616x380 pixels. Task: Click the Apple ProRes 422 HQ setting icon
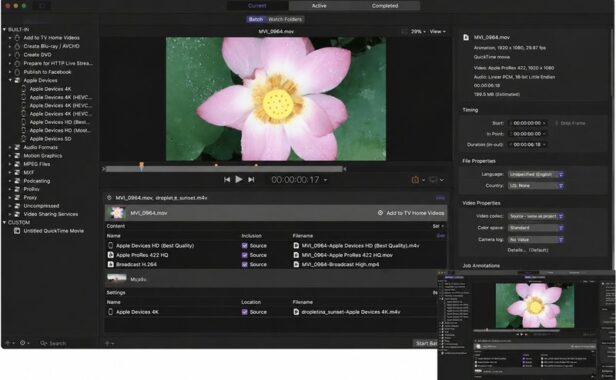tap(110, 255)
